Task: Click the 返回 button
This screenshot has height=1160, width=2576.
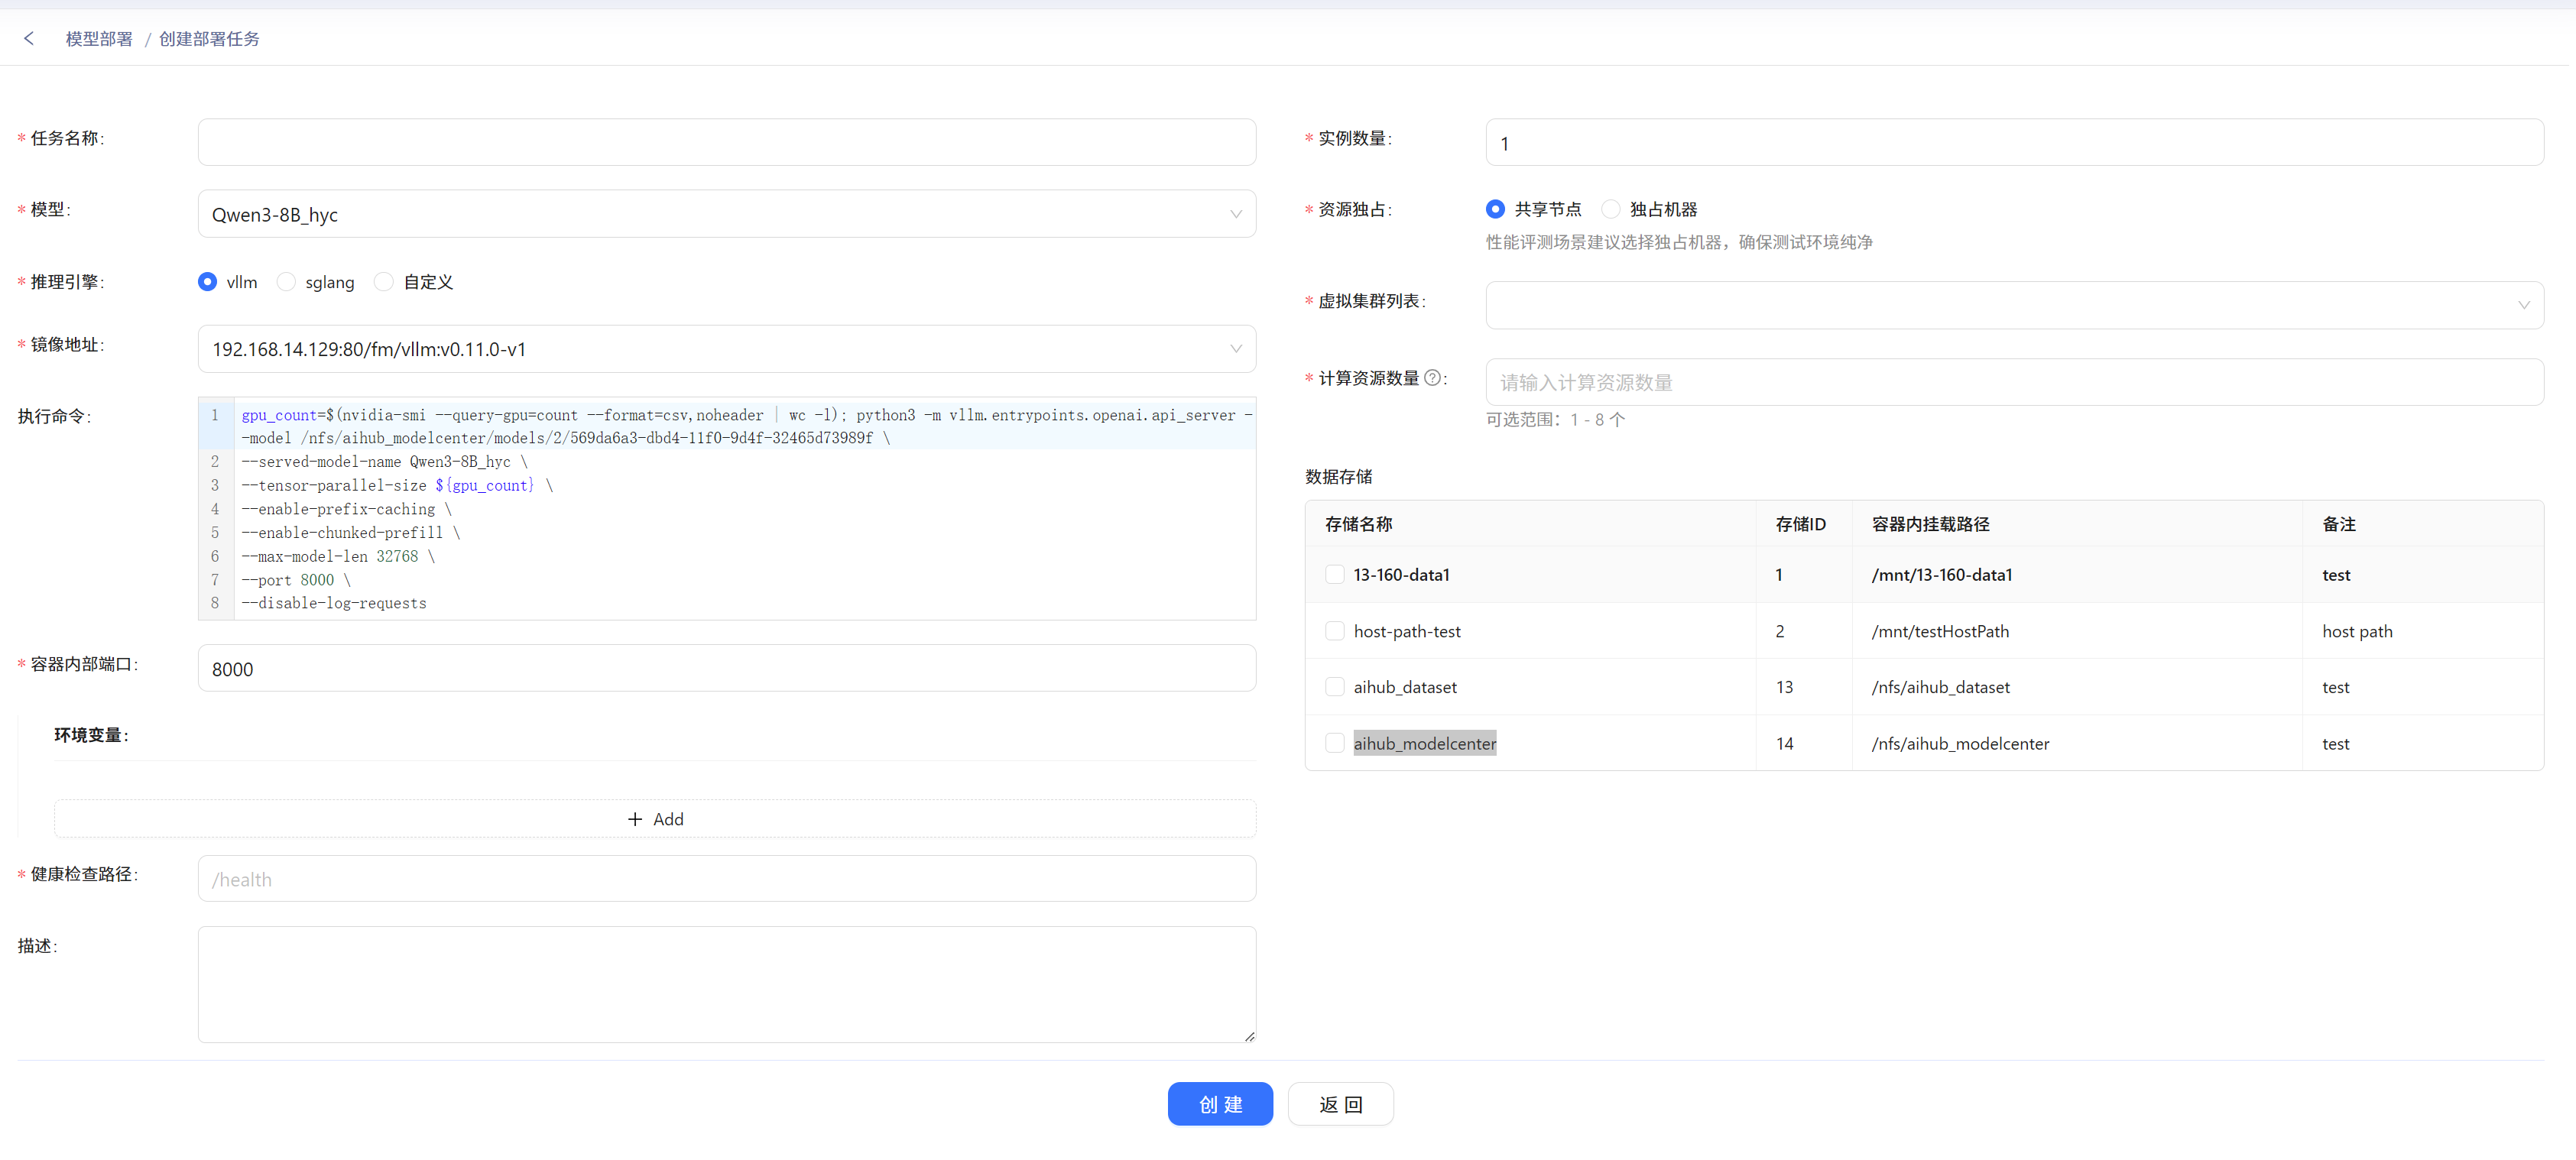Action: point(1340,1104)
